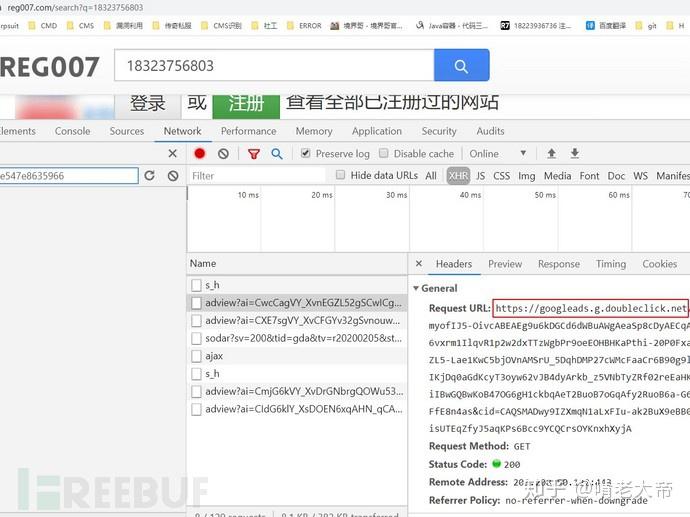Click the refresh icon beside the search box
Image resolution: width=690 pixels, height=517 pixels.
(x=150, y=176)
